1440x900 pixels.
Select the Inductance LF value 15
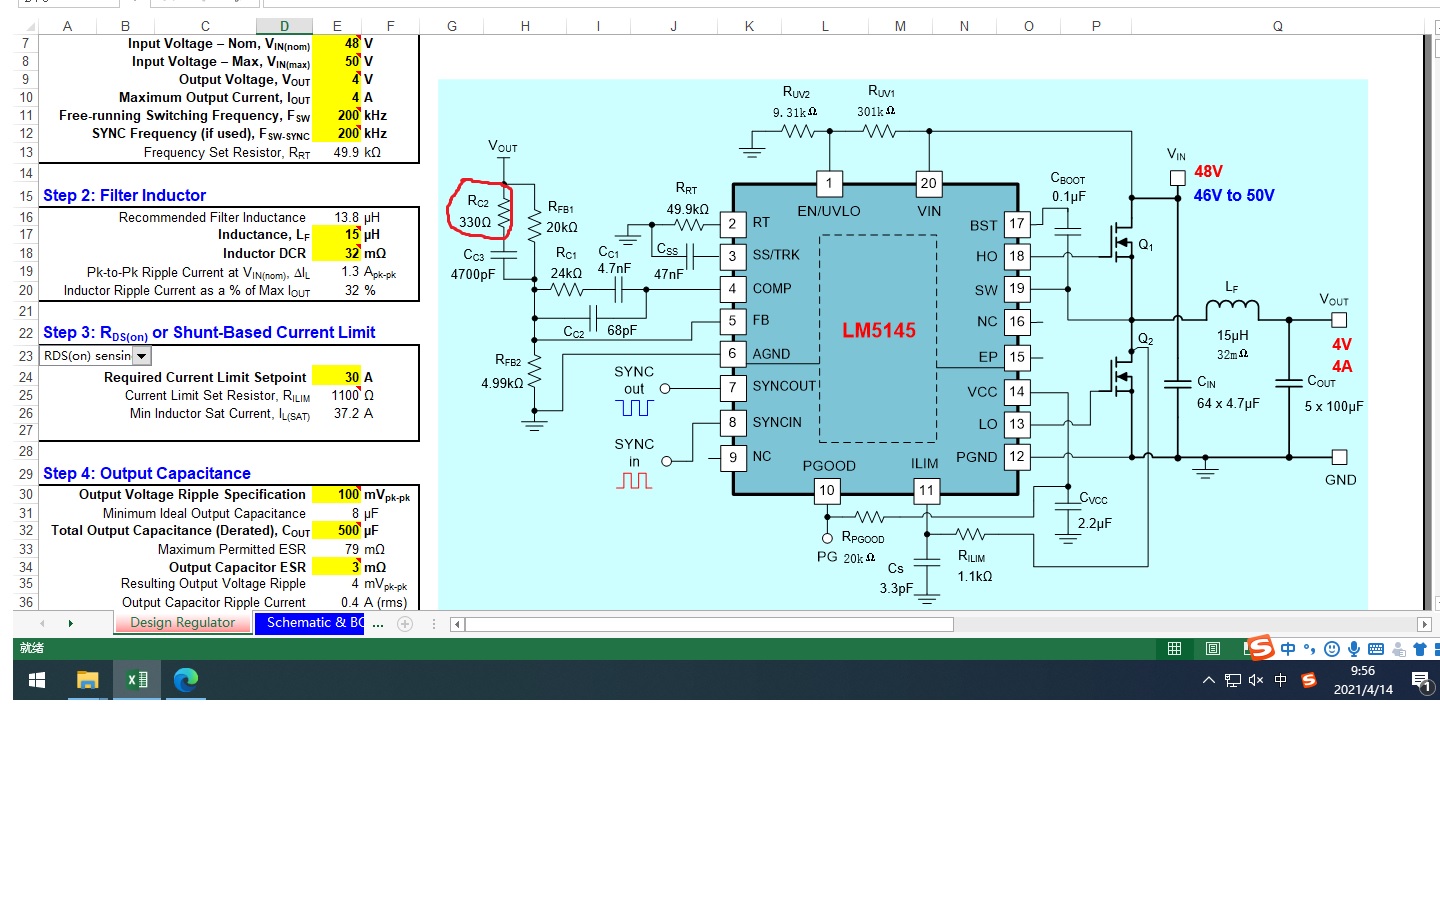point(337,235)
